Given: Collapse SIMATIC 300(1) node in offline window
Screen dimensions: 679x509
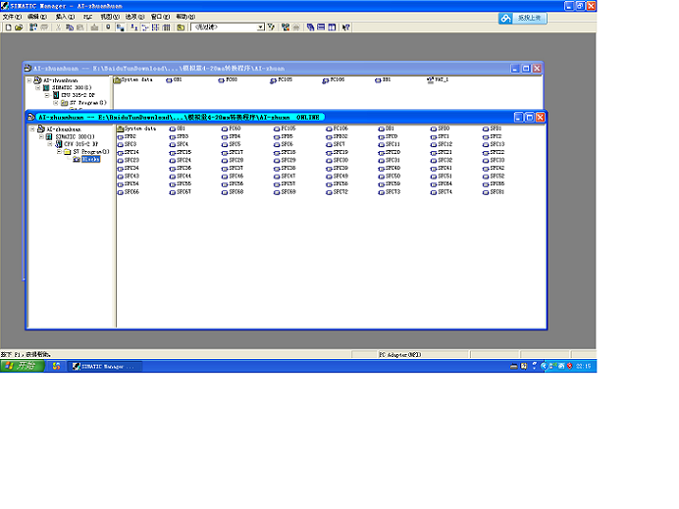Looking at the screenshot, I should point(38,88).
